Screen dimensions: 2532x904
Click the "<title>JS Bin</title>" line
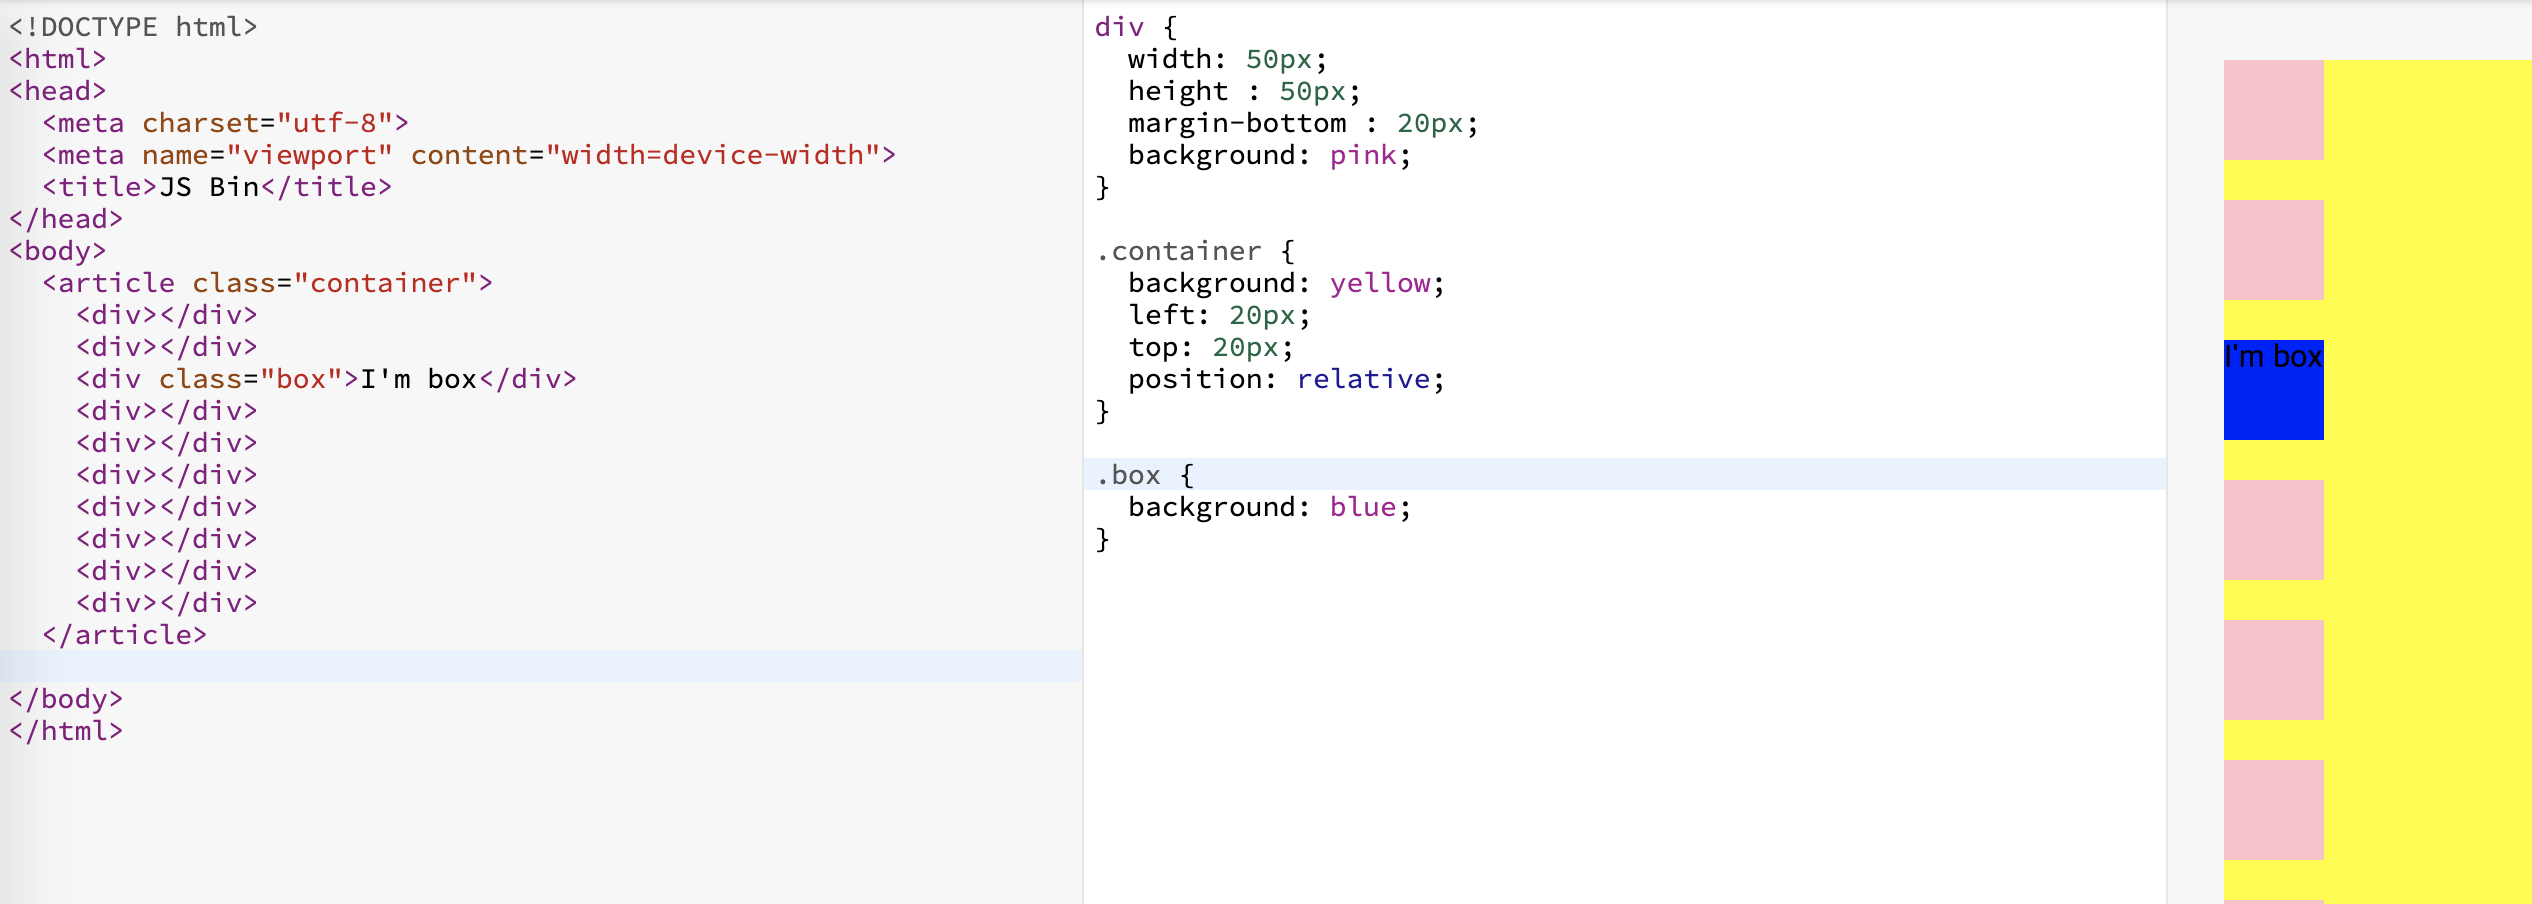click(217, 187)
